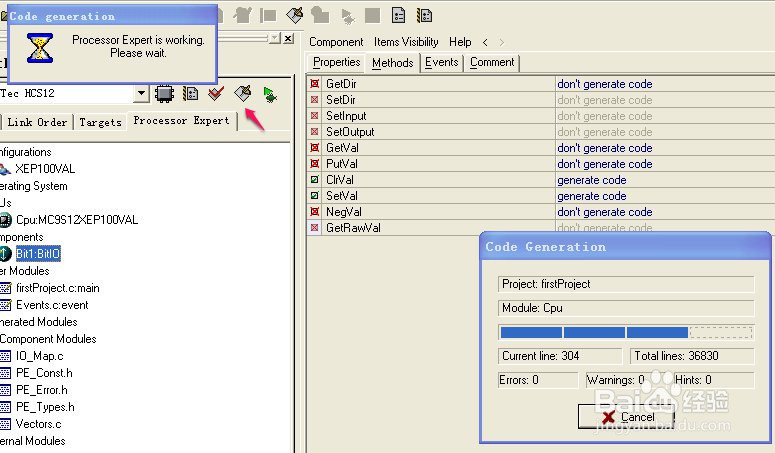
Task: Toggle the GetRawVal method checkbox
Action: tap(314, 228)
